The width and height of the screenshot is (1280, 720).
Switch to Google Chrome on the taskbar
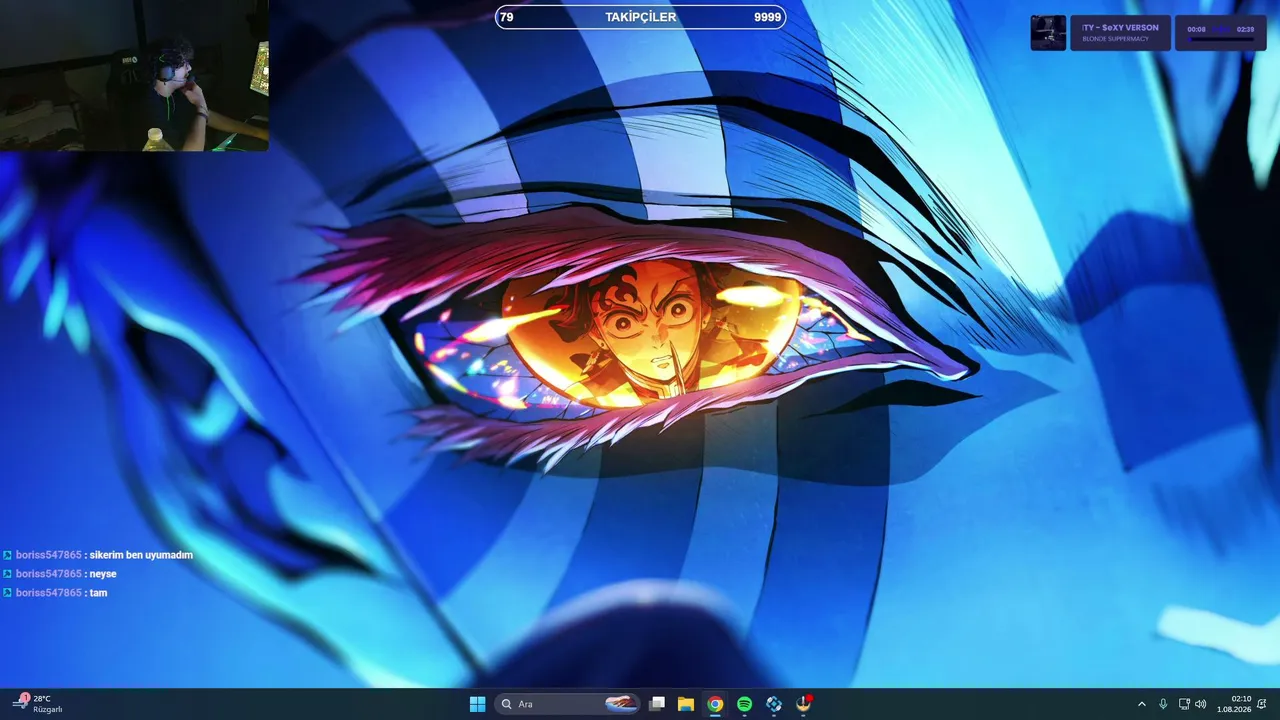pyautogui.click(x=715, y=704)
